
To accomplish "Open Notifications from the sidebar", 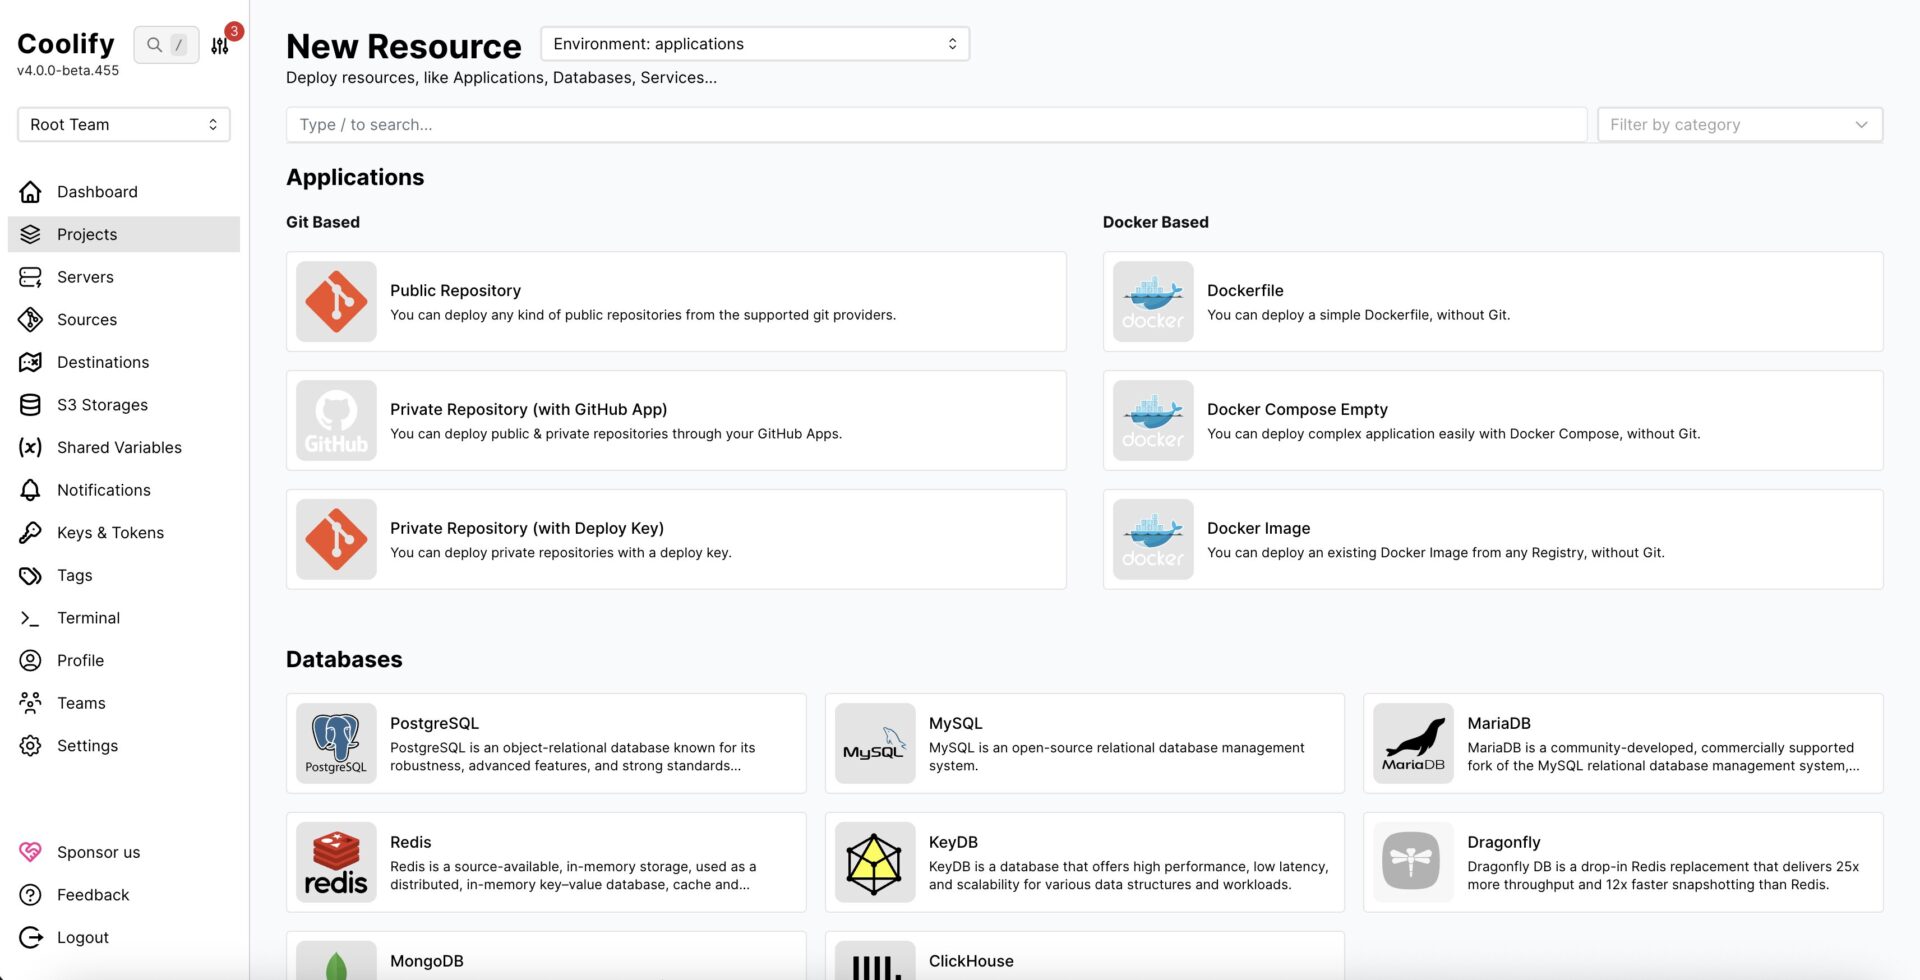I will coord(101,490).
